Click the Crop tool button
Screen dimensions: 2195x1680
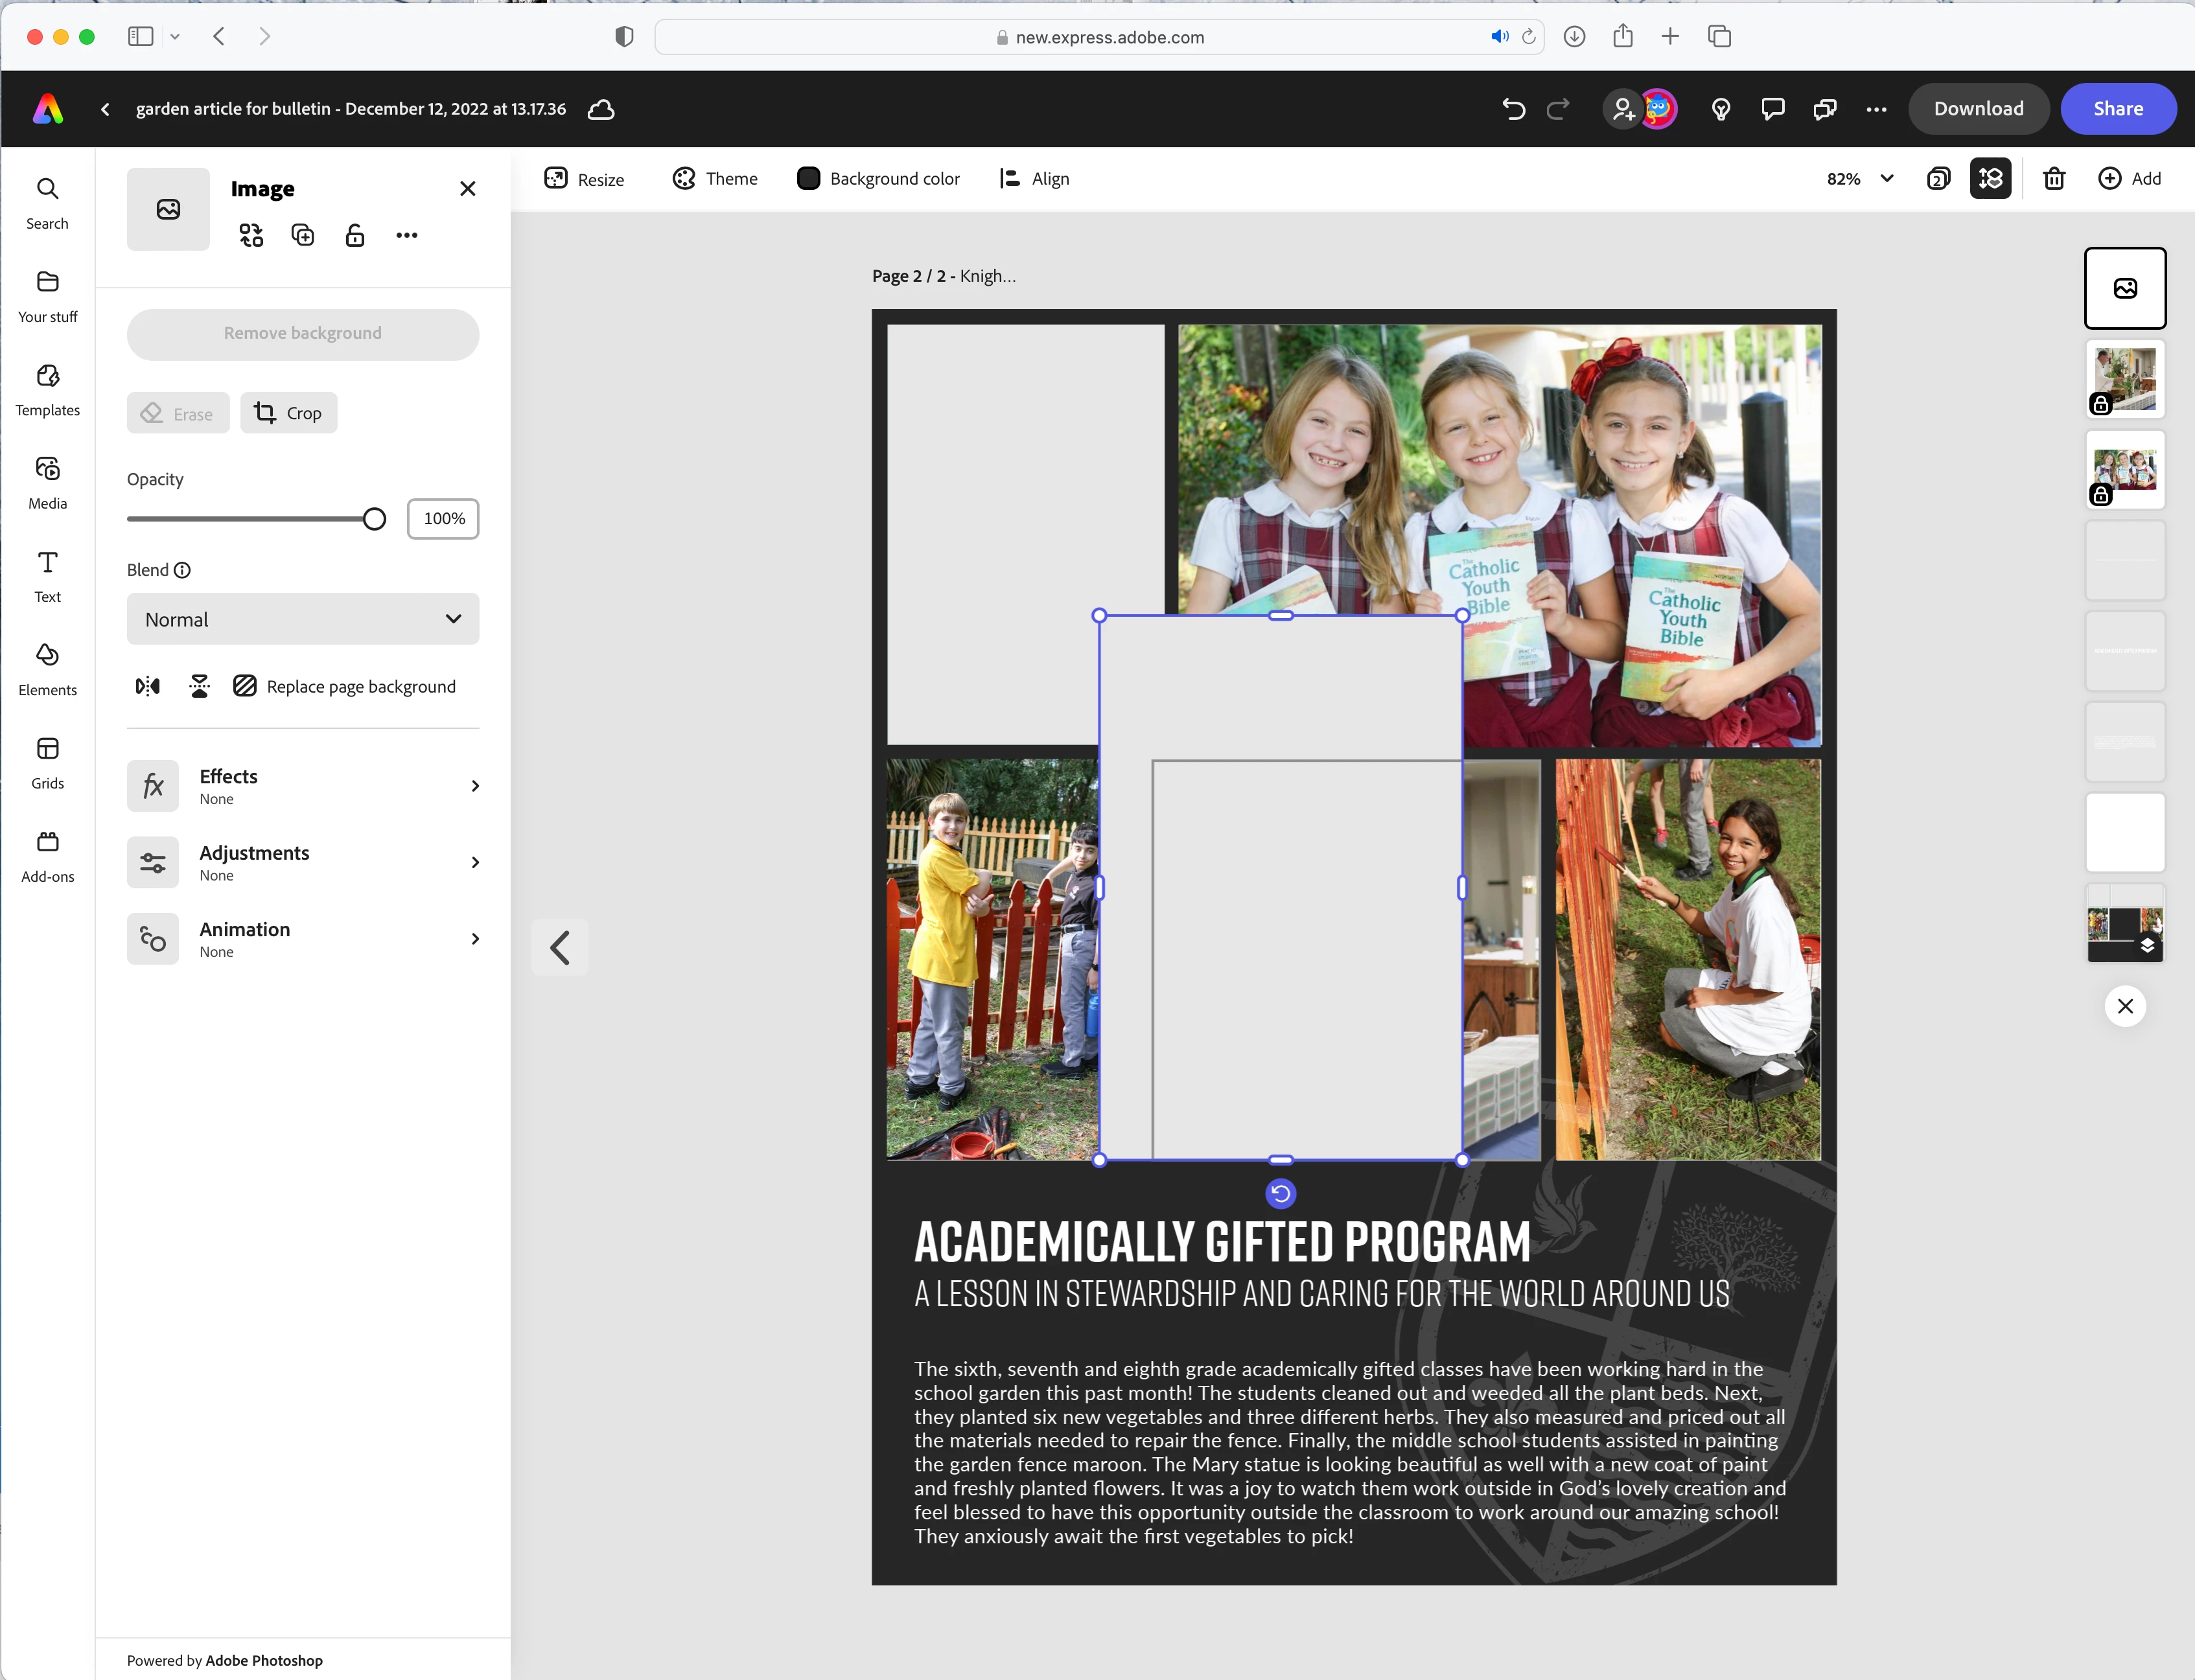288,413
